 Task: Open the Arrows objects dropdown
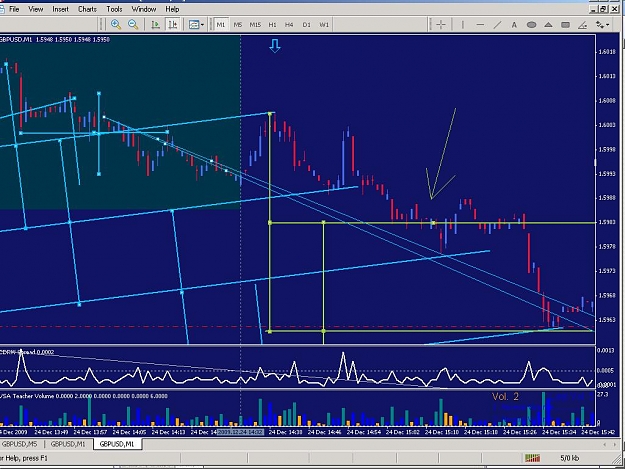pyautogui.click(x=602, y=25)
